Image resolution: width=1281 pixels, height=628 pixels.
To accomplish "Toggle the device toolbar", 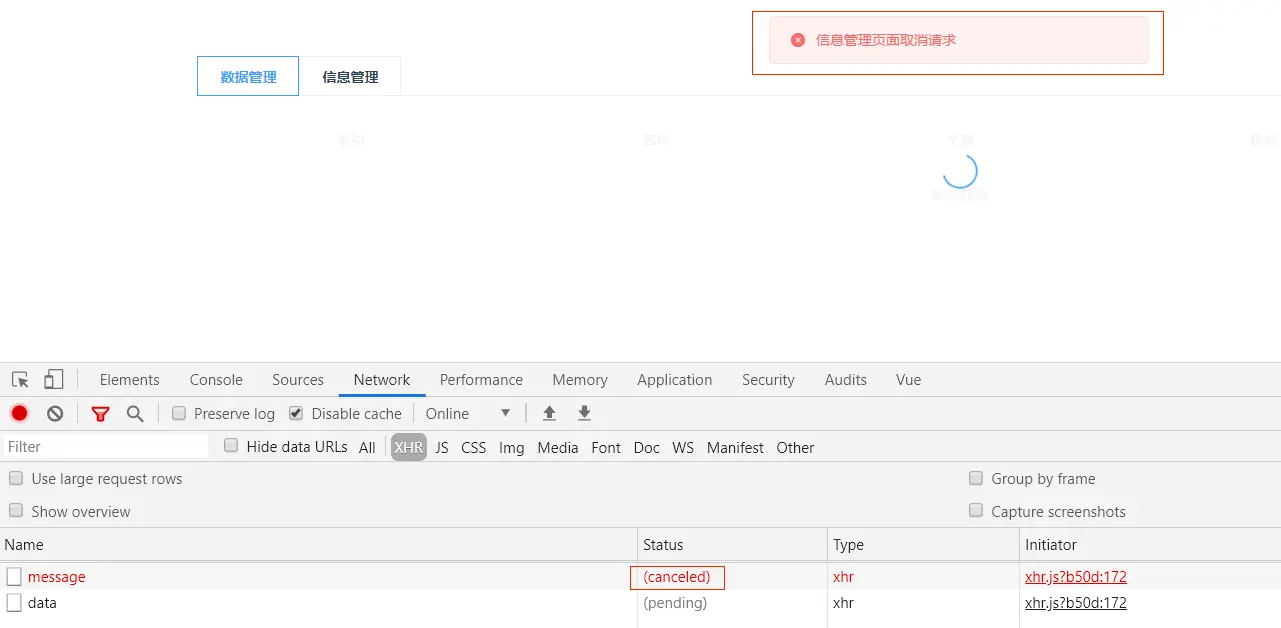I will (x=53, y=379).
